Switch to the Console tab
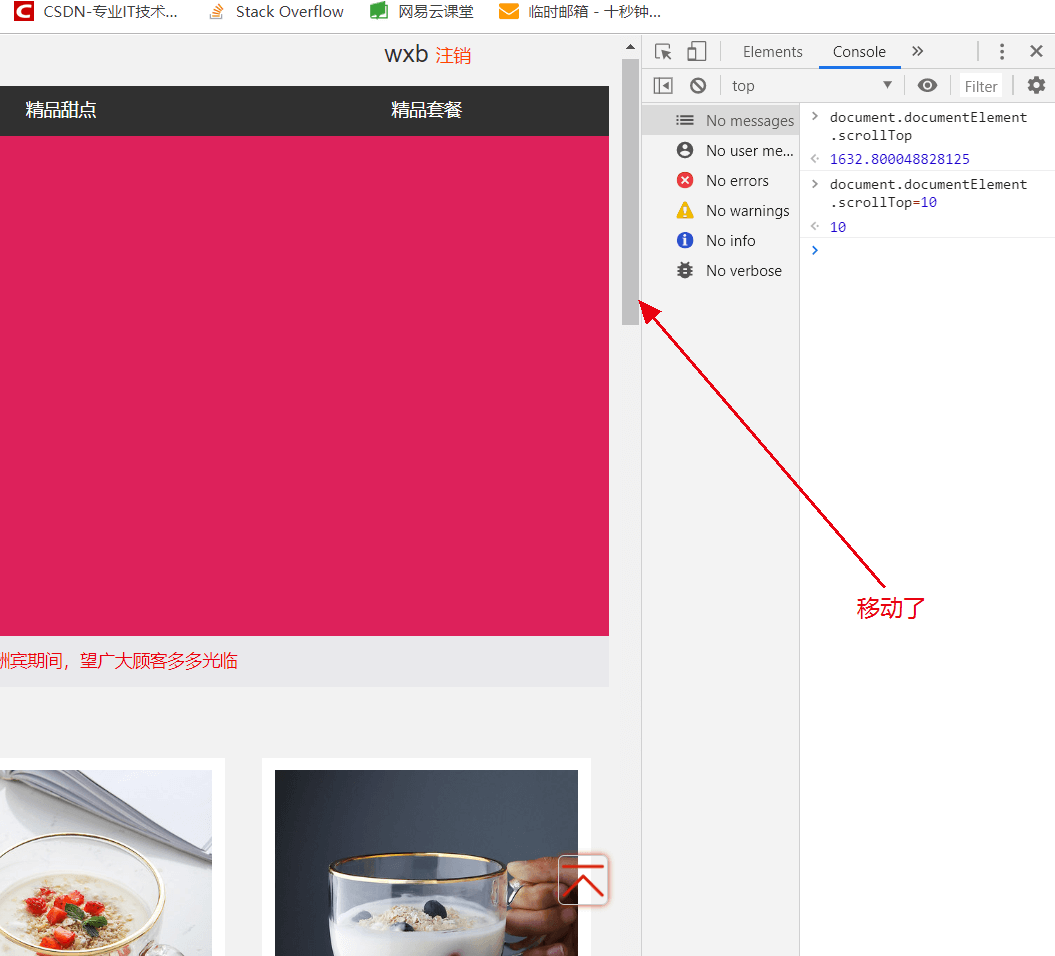 point(859,52)
